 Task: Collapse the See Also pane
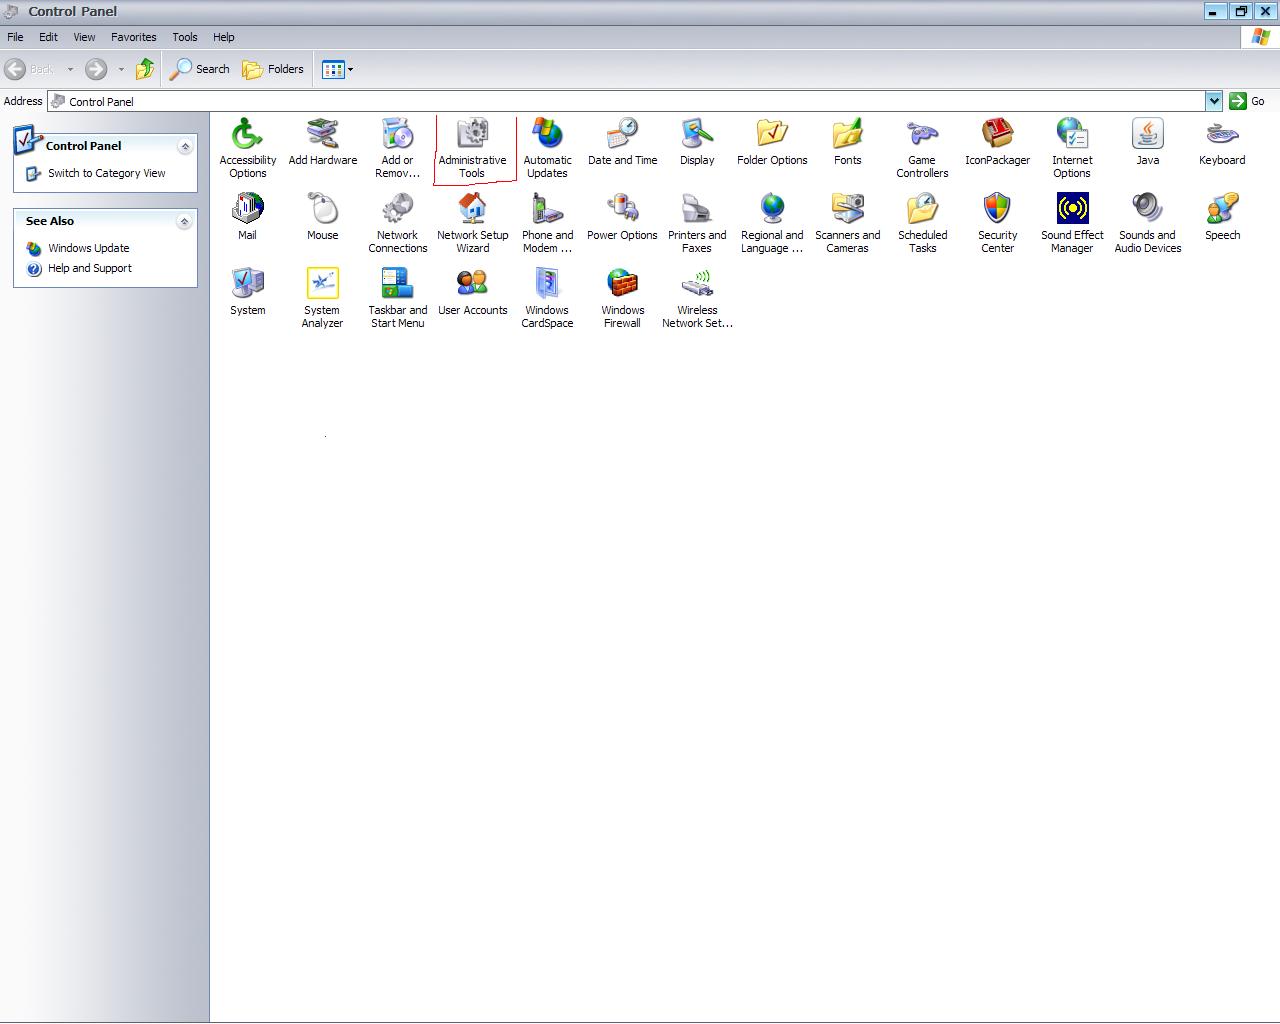184,221
